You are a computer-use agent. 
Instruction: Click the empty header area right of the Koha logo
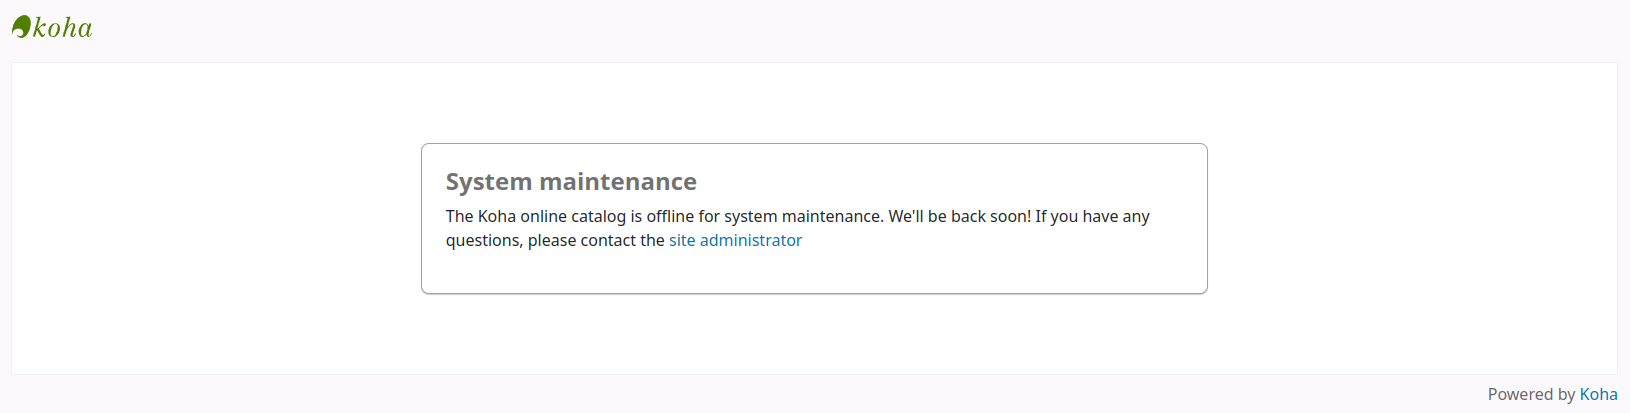coord(800,28)
